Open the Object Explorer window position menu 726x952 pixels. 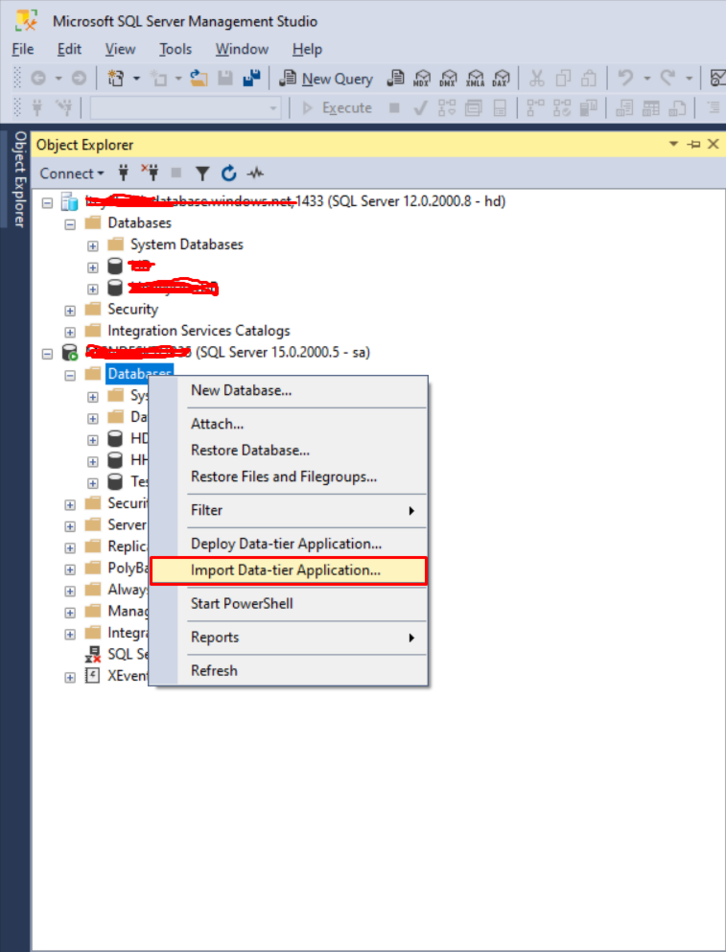pos(673,144)
